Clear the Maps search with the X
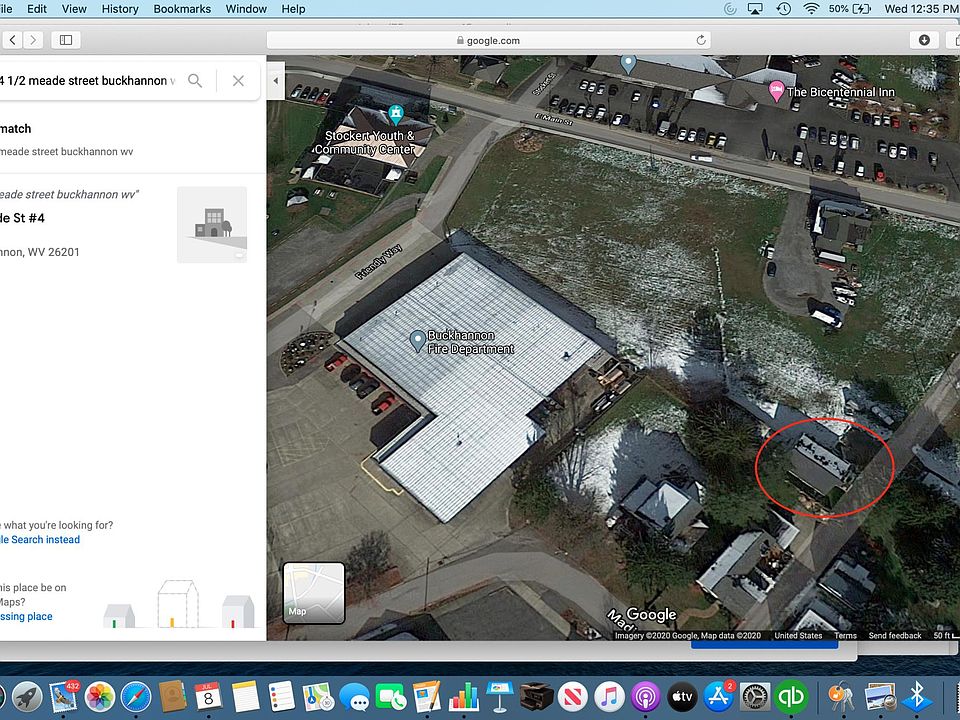 click(x=238, y=81)
